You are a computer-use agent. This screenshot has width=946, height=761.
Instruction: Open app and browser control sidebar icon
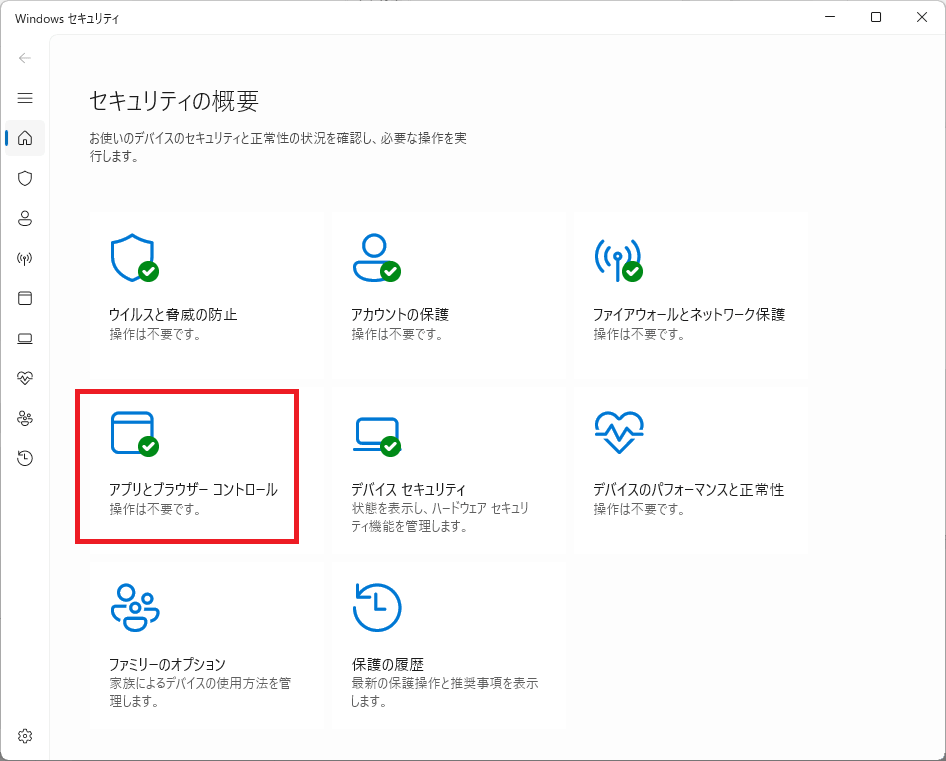(x=25, y=298)
